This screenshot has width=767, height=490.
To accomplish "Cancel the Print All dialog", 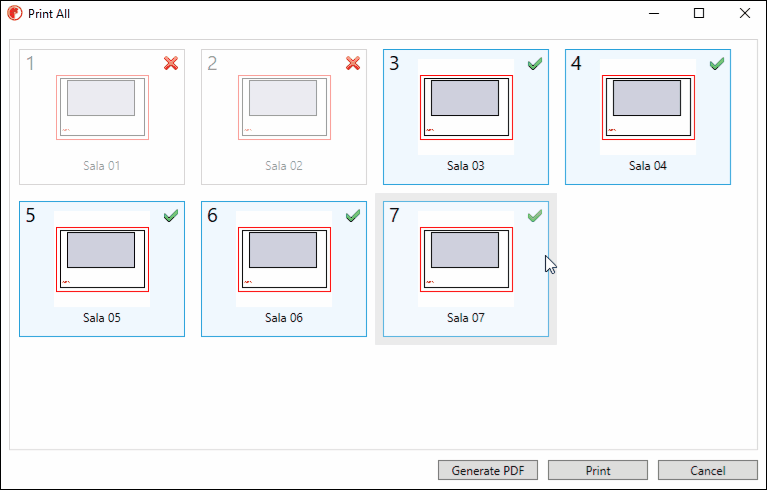I will tap(708, 470).
